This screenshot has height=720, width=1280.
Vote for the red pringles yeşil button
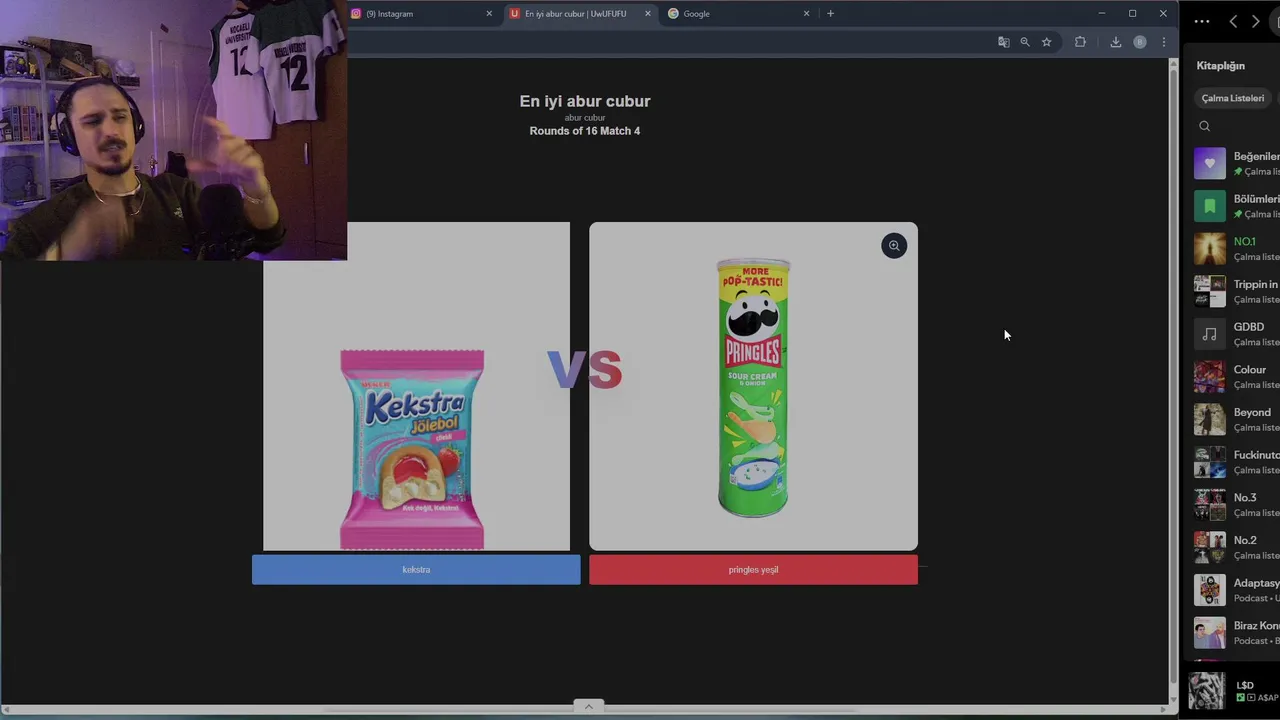[753, 570]
